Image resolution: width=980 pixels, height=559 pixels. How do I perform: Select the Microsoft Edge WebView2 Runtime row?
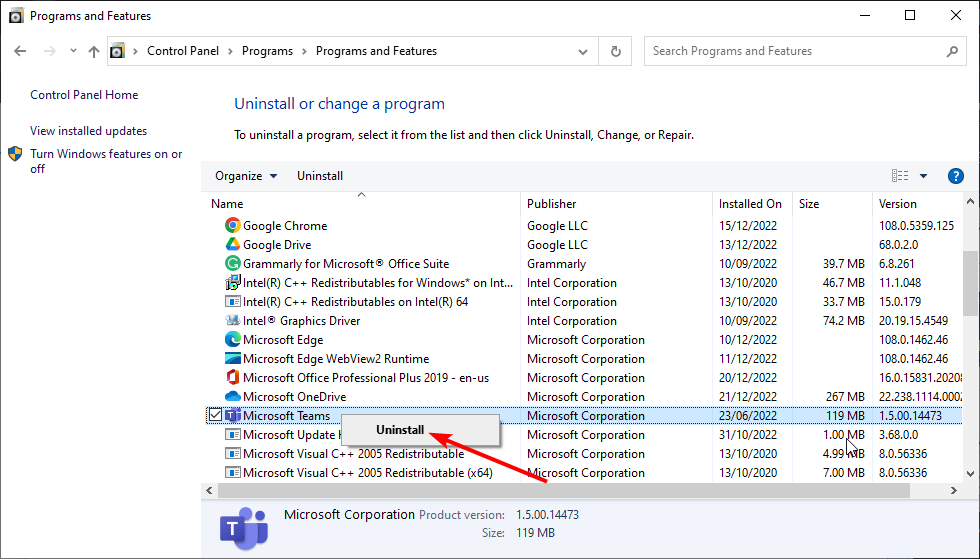584,359
